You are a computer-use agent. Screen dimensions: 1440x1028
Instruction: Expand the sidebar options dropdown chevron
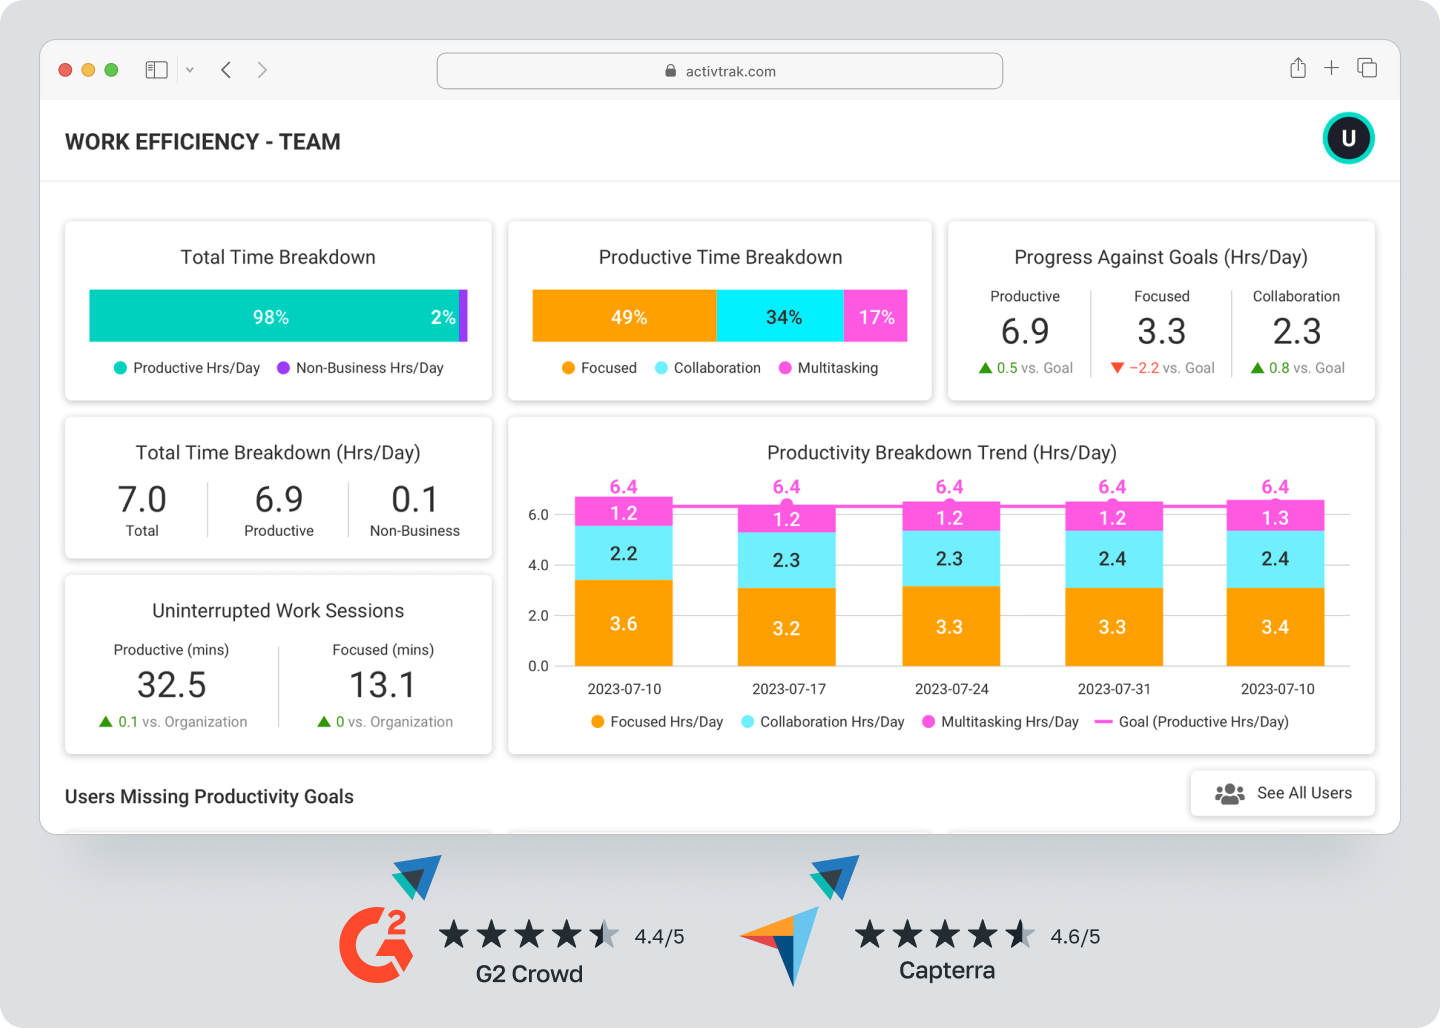point(189,70)
